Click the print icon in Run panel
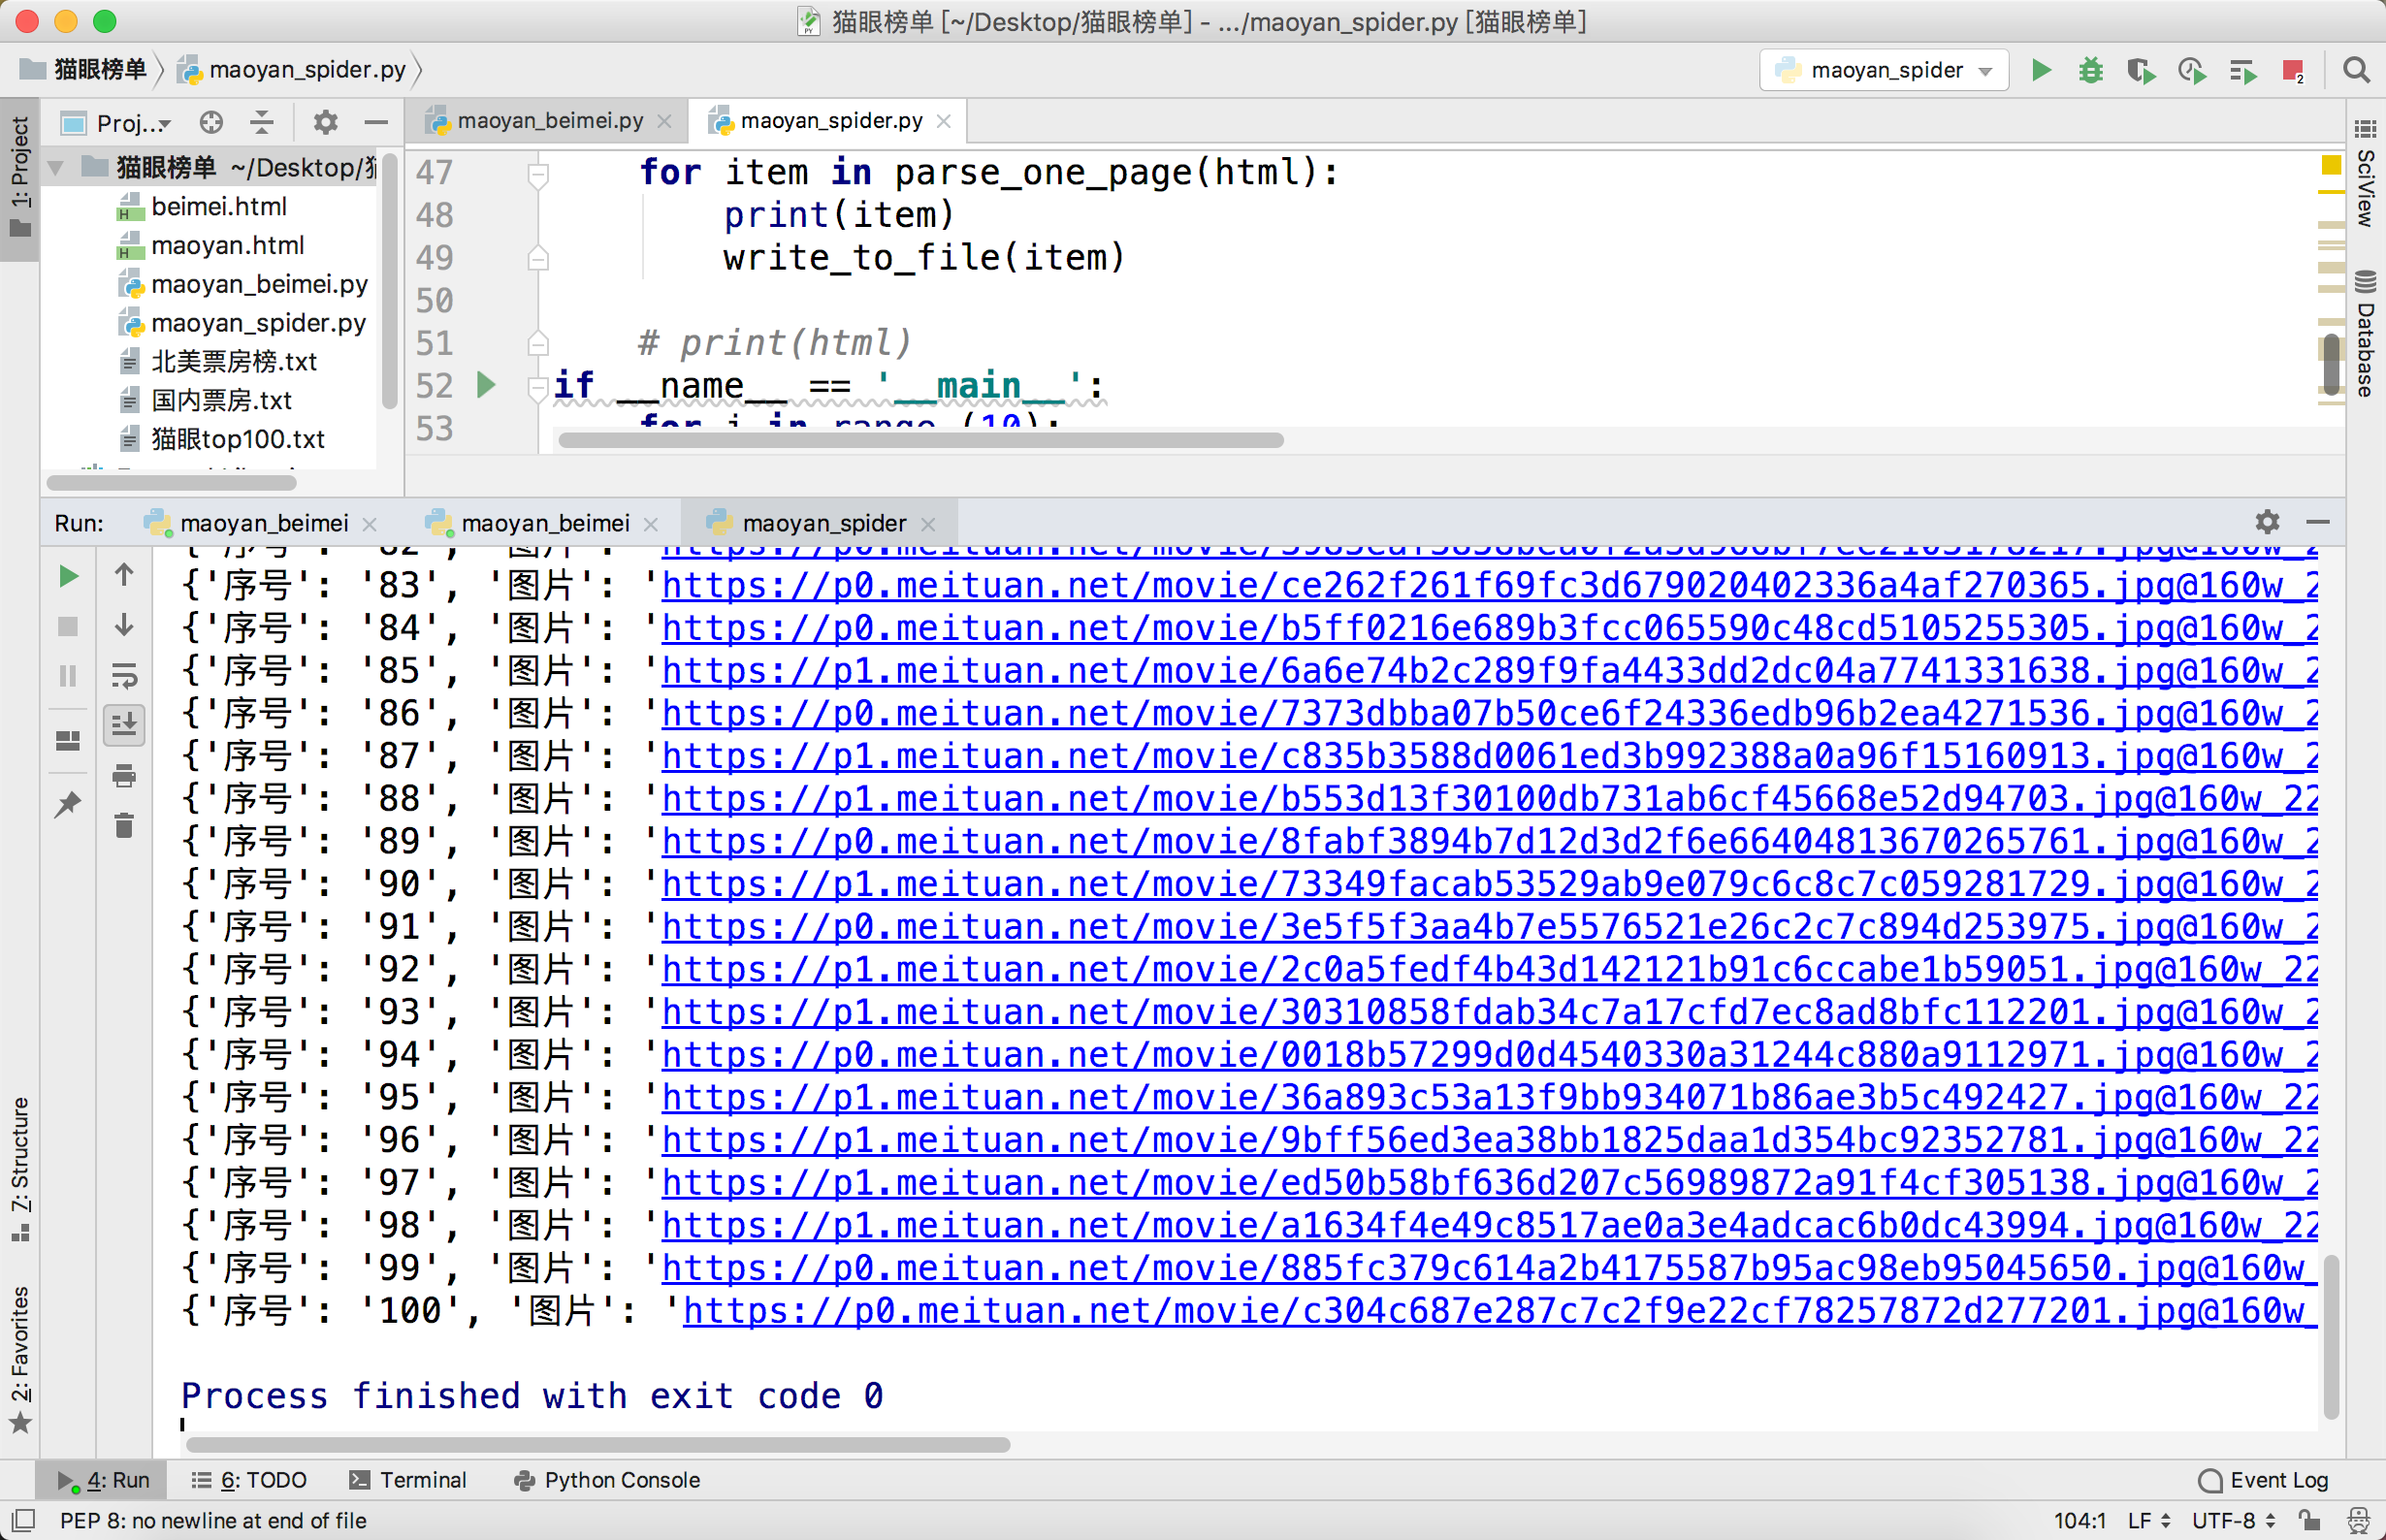The image size is (2386, 1540). pos(124,776)
